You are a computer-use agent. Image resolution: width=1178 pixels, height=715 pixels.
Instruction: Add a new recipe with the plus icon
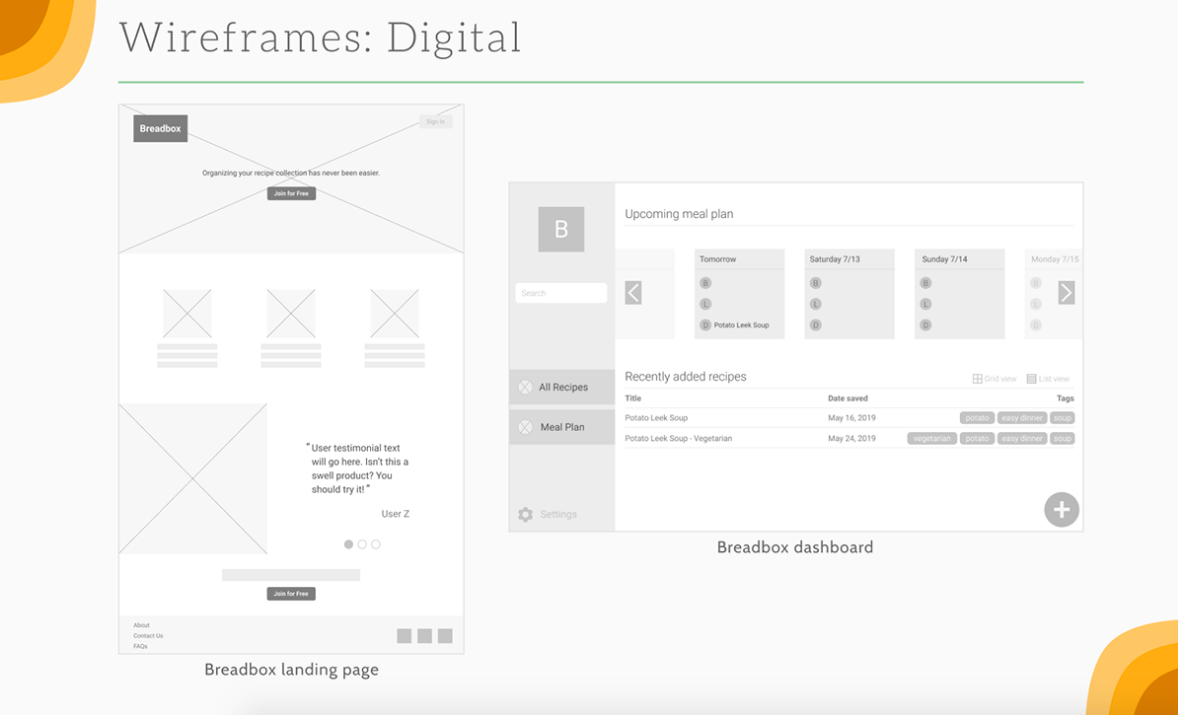click(x=1061, y=509)
